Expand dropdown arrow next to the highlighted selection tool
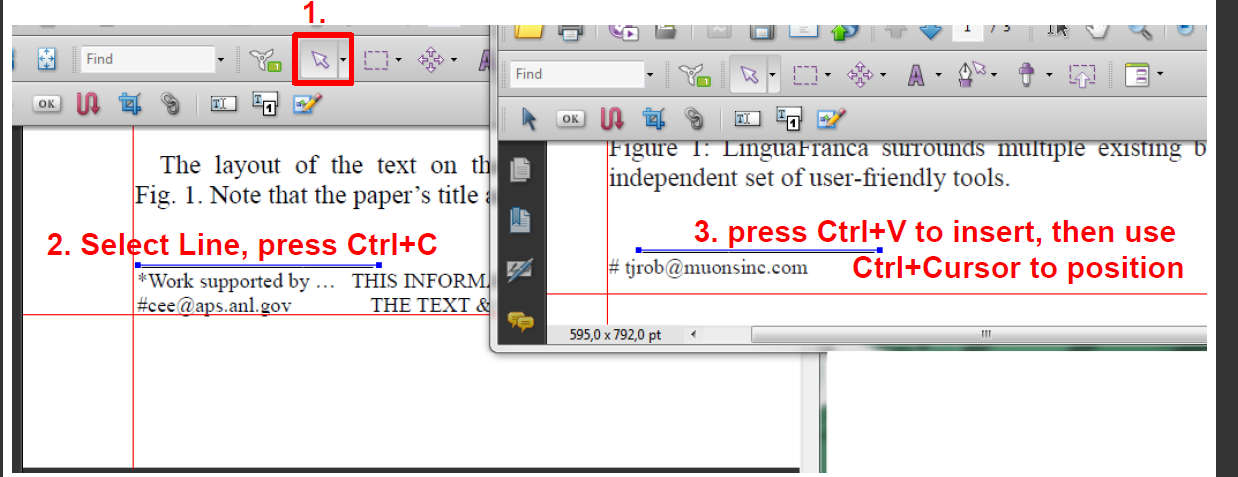Screen dimensions: 1238x477 point(343,60)
